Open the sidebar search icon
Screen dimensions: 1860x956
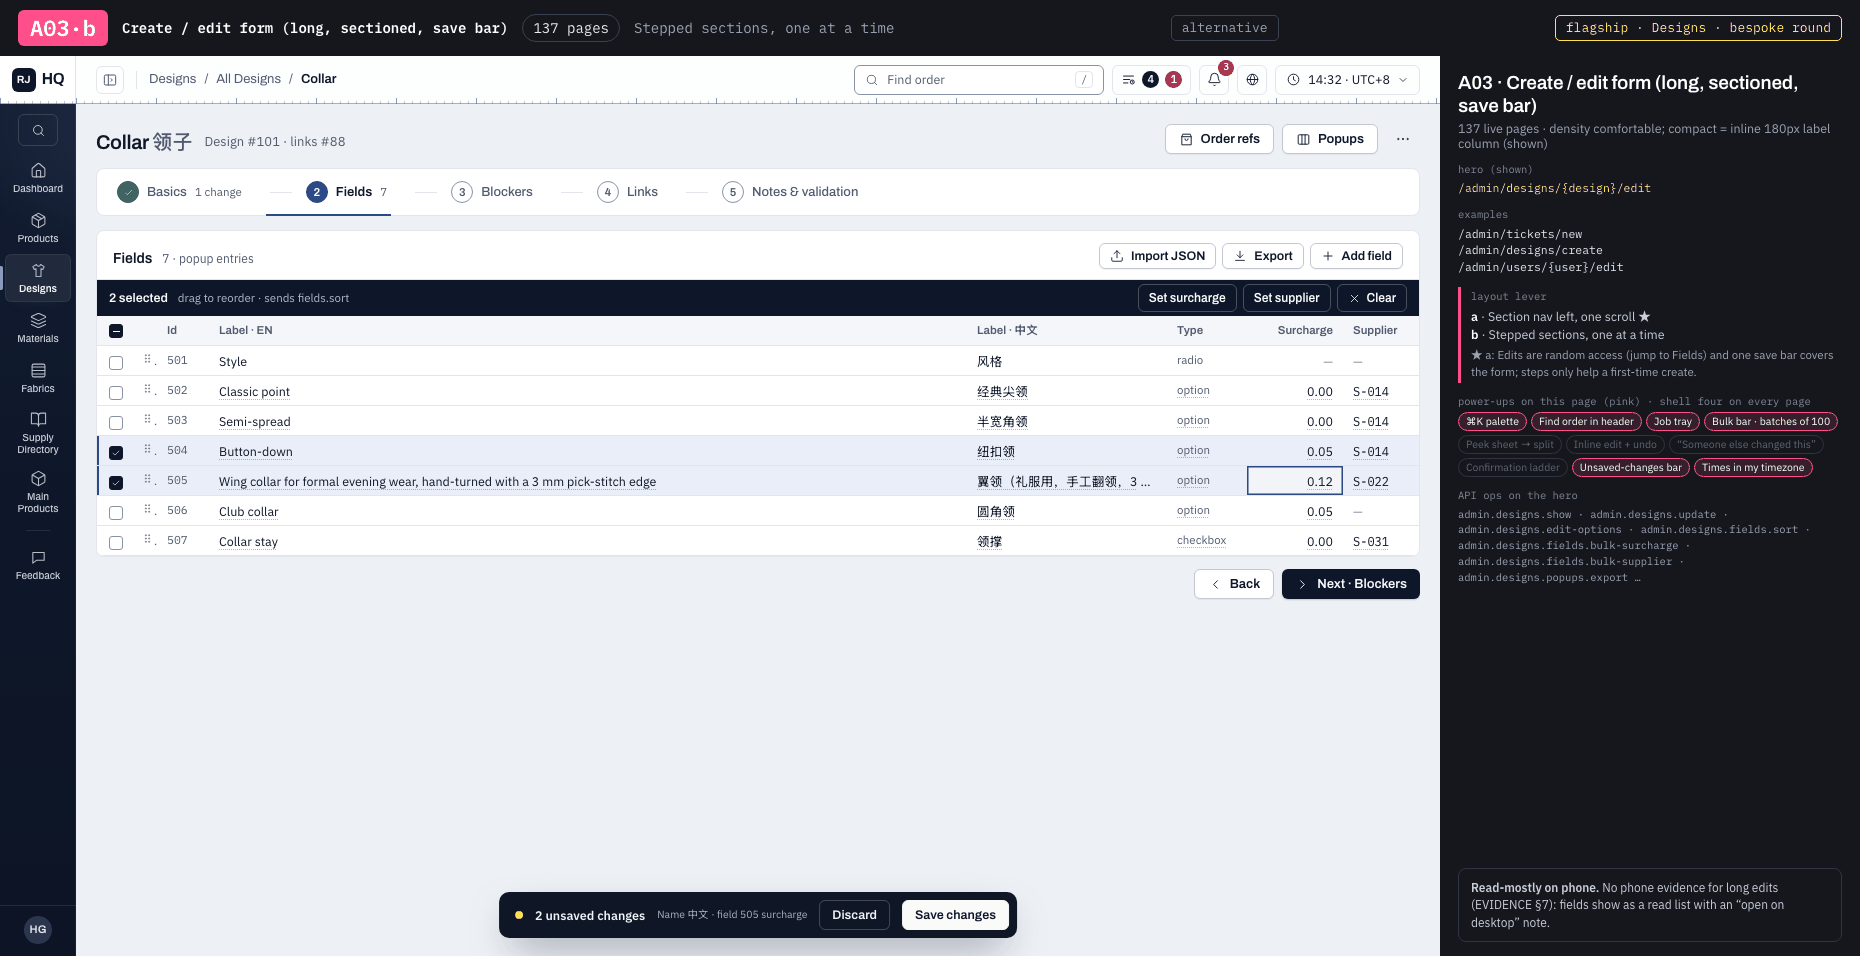(x=38, y=130)
